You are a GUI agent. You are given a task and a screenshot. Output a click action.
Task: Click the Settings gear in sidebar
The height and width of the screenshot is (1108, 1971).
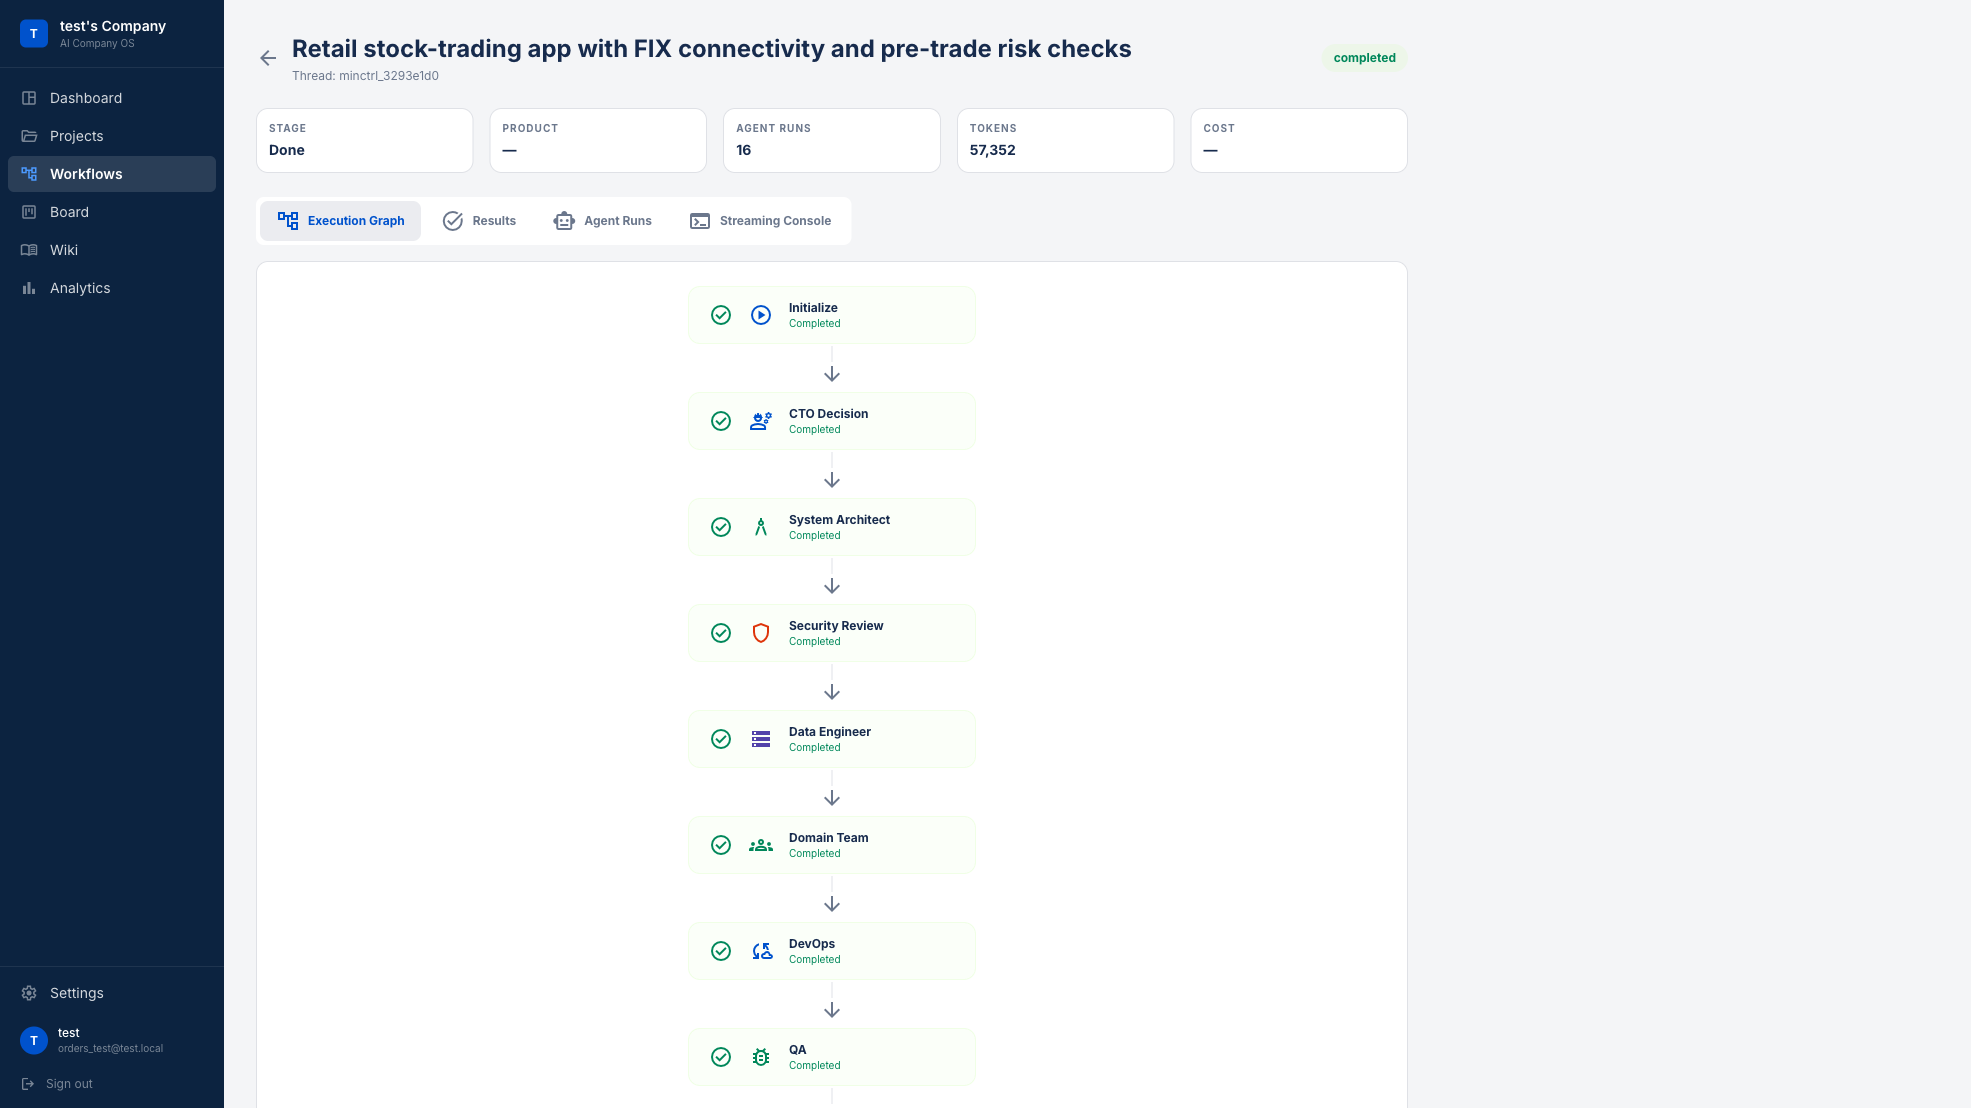[x=30, y=993]
